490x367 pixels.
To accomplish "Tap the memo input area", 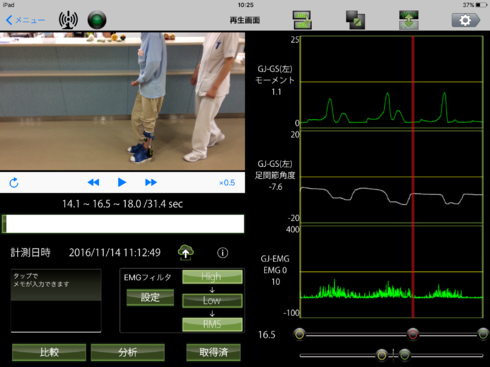I will coord(56,301).
